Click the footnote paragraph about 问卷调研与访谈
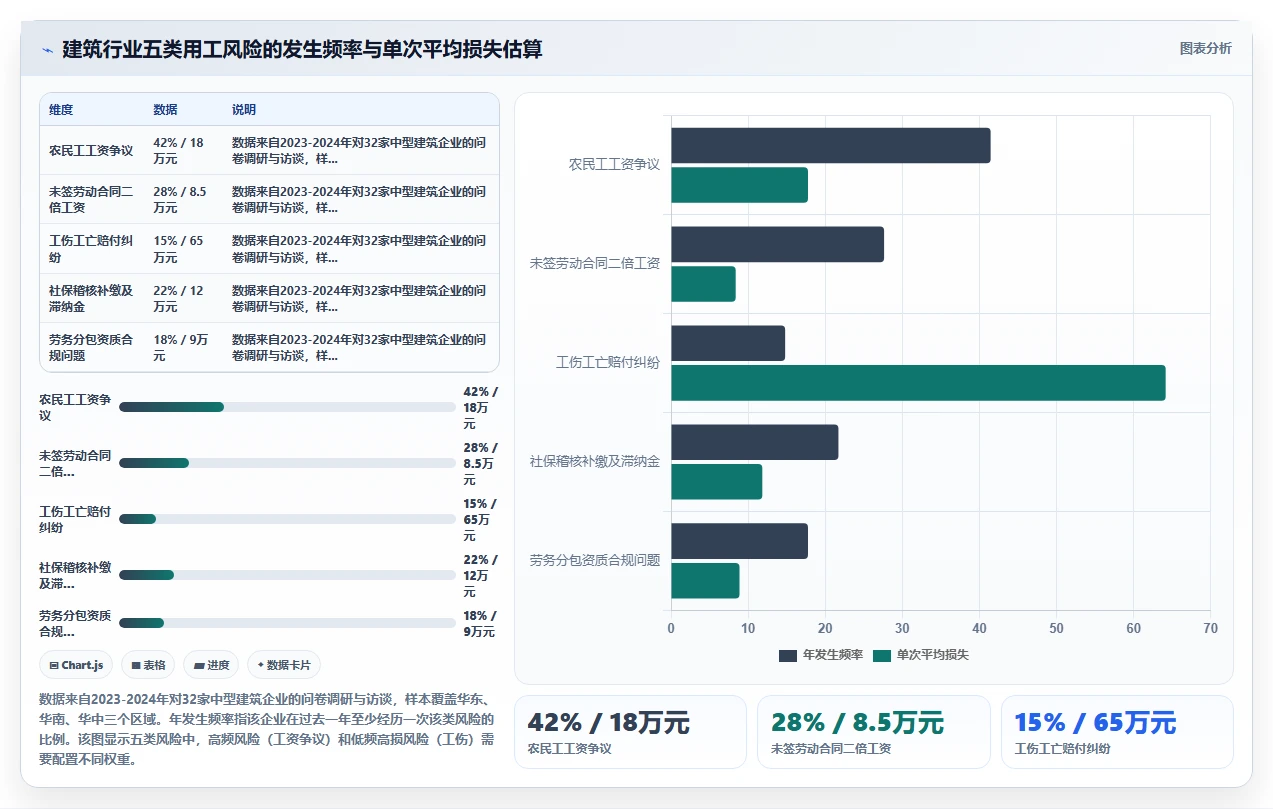The height and width of the screenshot is (809, 1273). pos(267,728)
